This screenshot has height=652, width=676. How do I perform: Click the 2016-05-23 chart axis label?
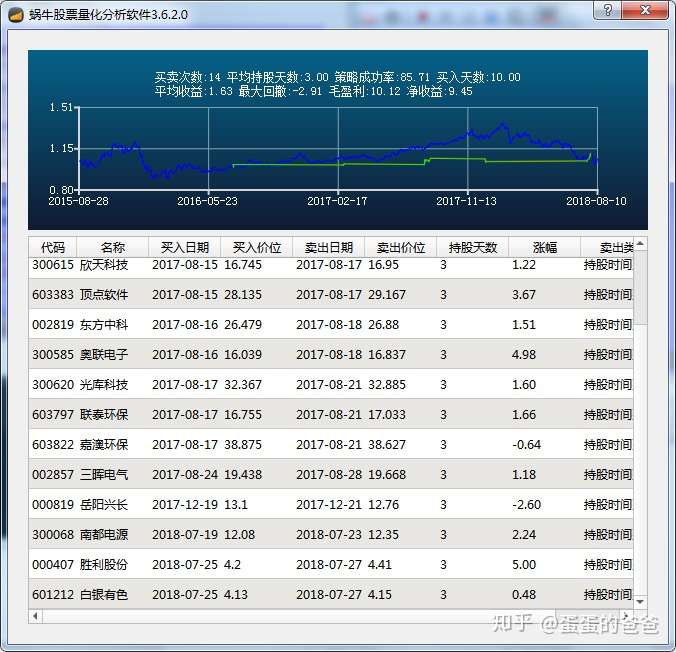pyautogui.click(x=207, y=201)
